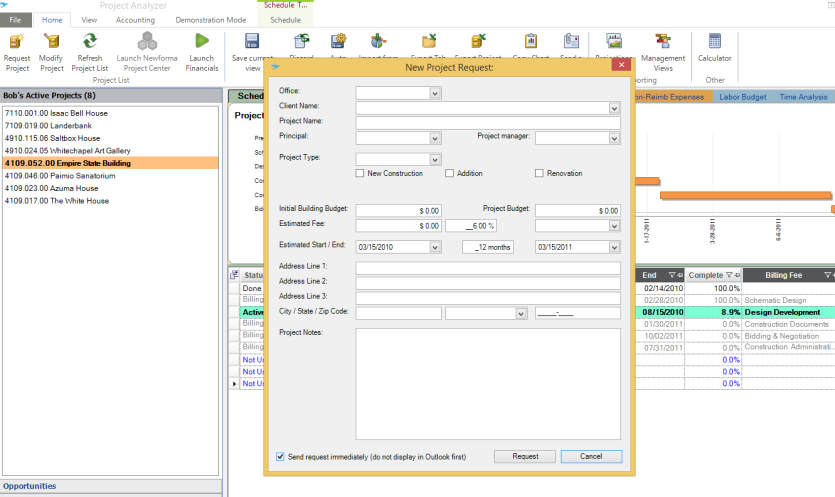Select 4910.024.05 Whitechapel Art Gallery project
835x497 pixels.
(x=110, y=151)
